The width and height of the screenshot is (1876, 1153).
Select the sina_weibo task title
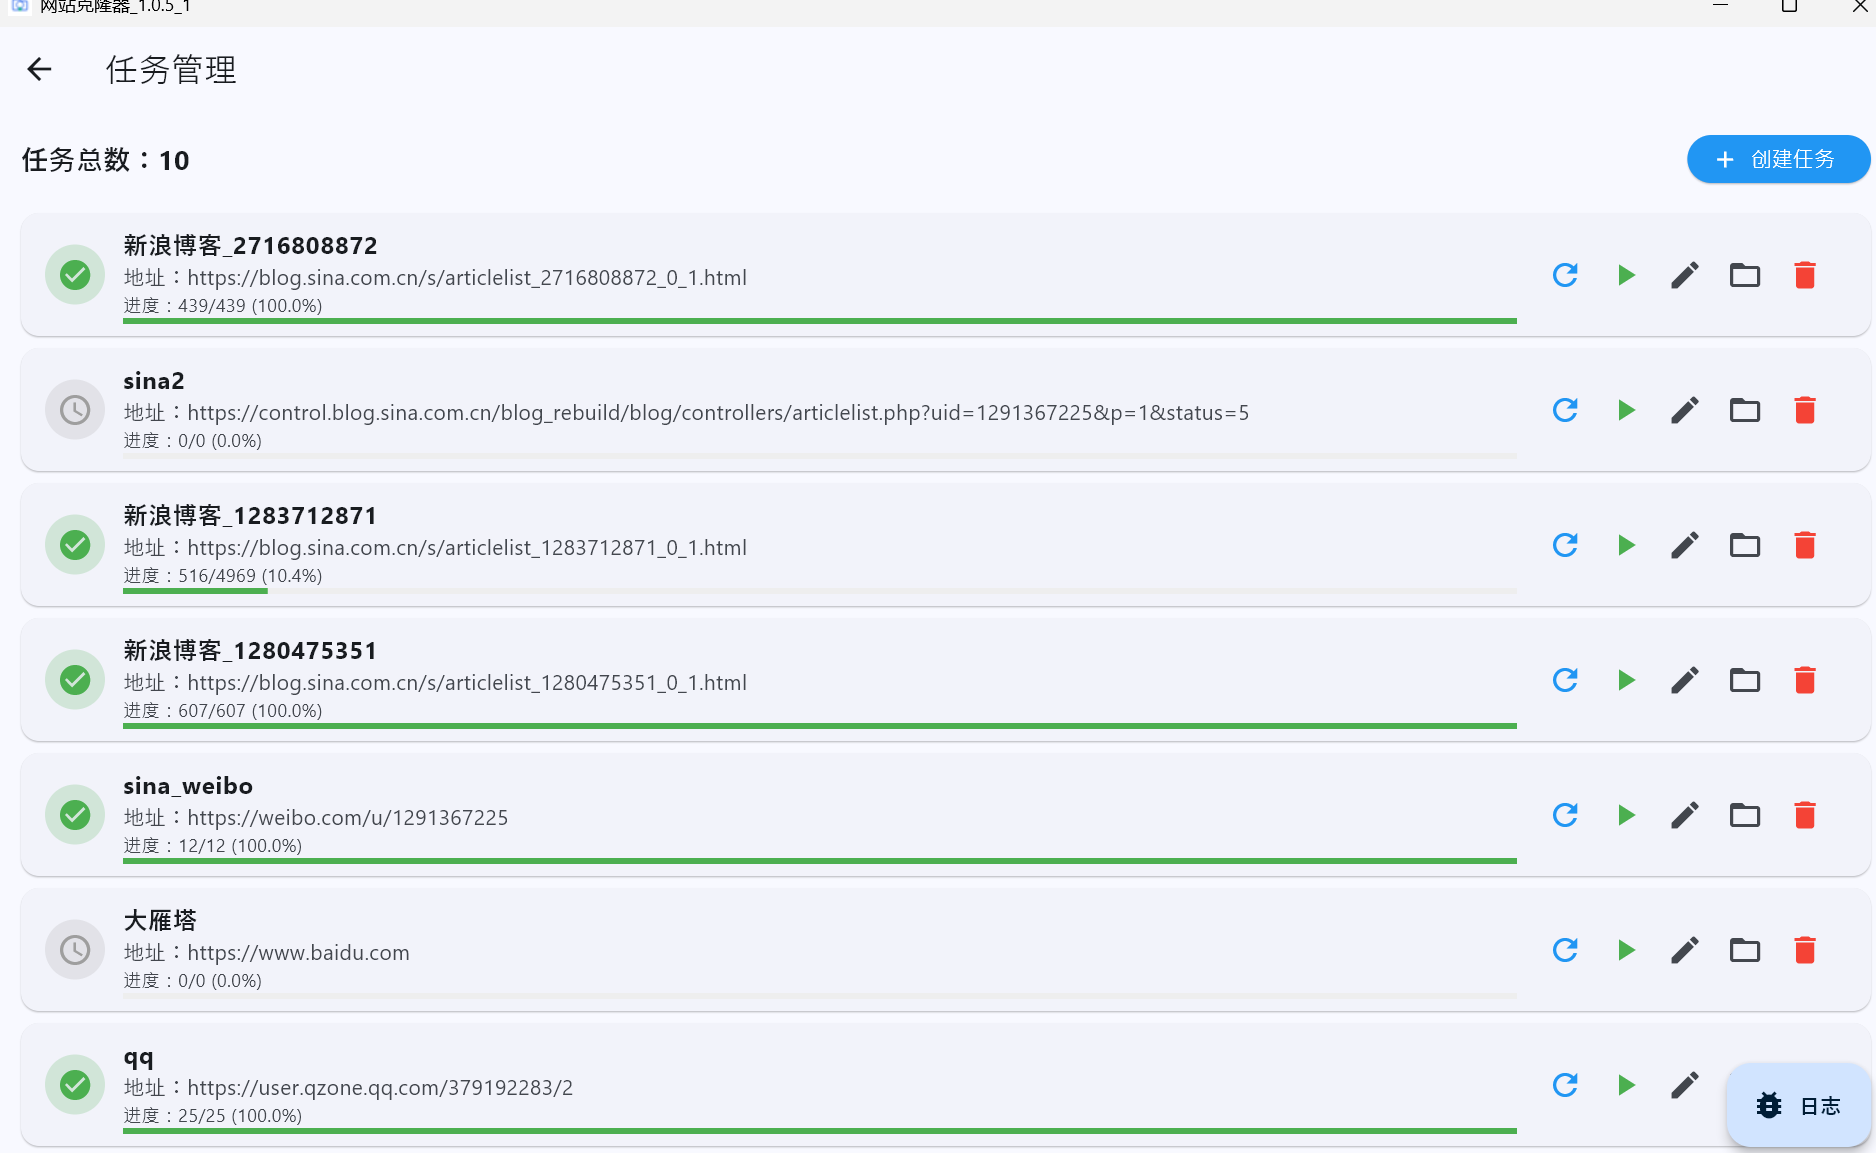point(188,786)
